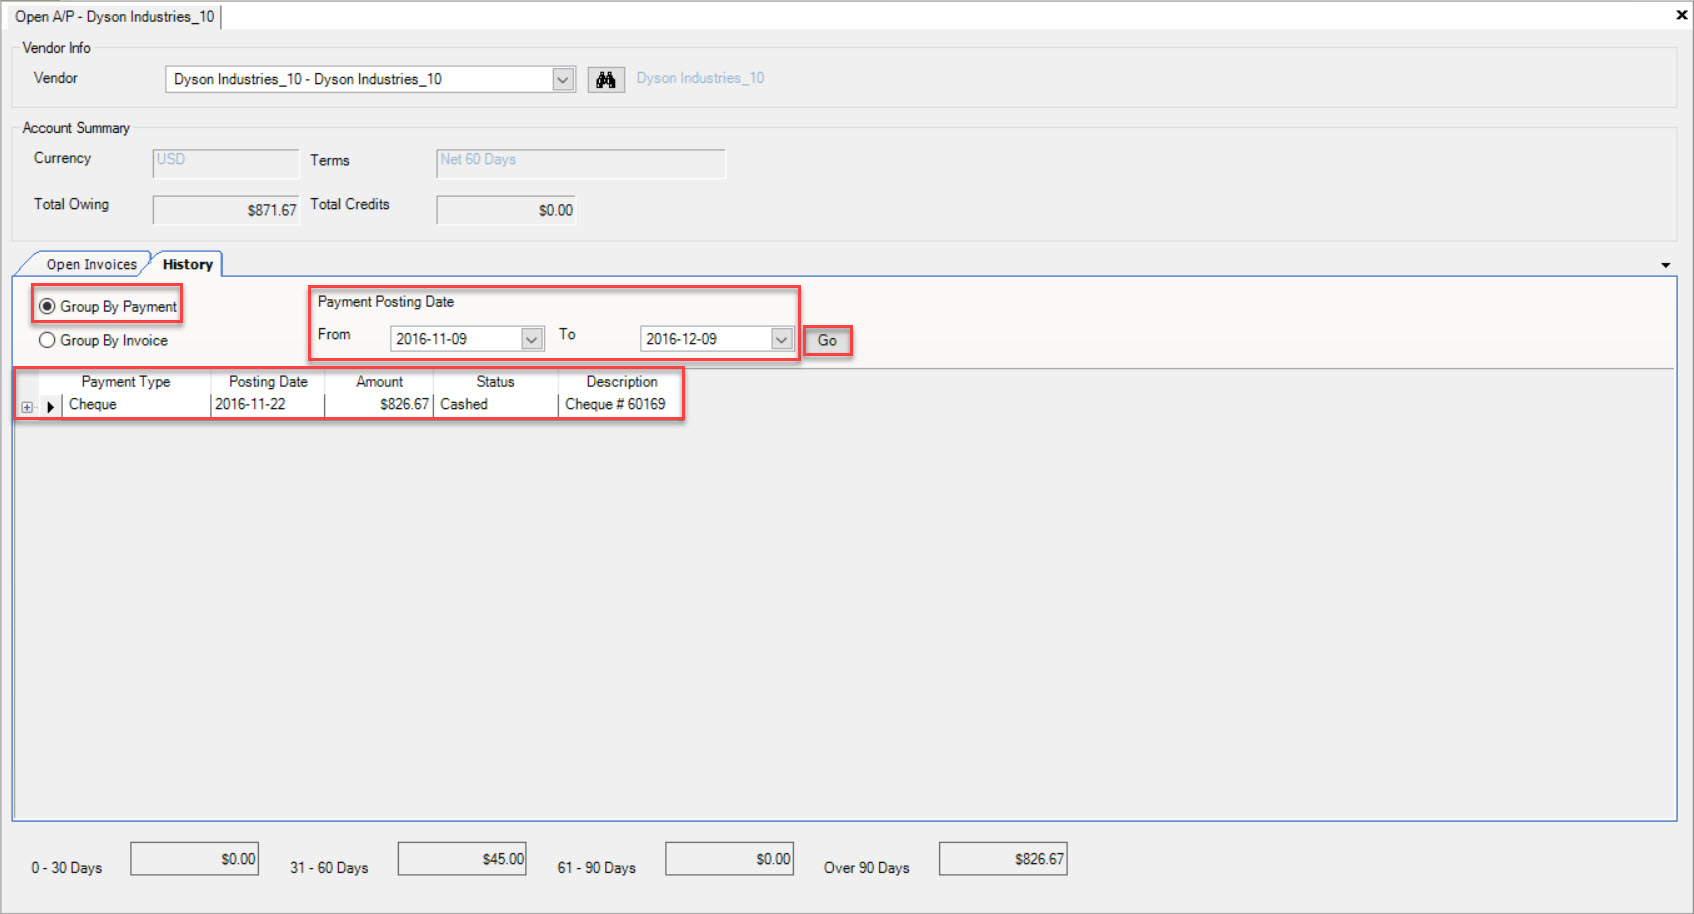The image size is (1694, 914).
Task: Sort by Payment Type column header
Action: point(126,382)
